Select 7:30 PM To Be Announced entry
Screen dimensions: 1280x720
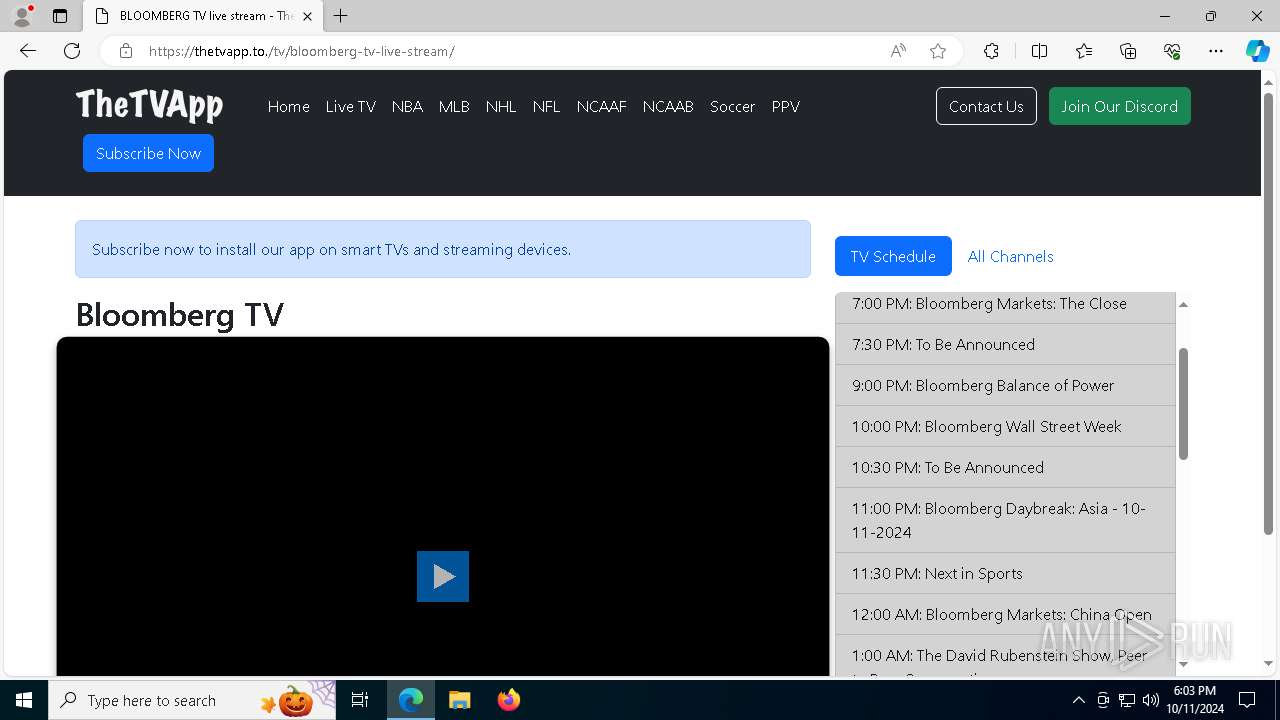point(1005,344)
